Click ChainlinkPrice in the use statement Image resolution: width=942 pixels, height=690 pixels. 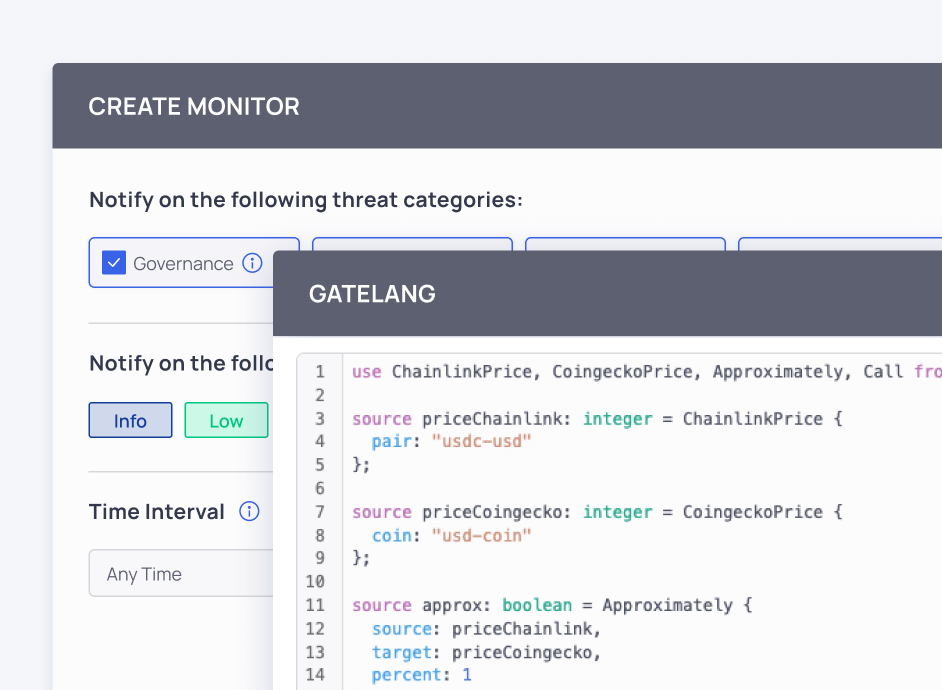(x=447, y=372)
